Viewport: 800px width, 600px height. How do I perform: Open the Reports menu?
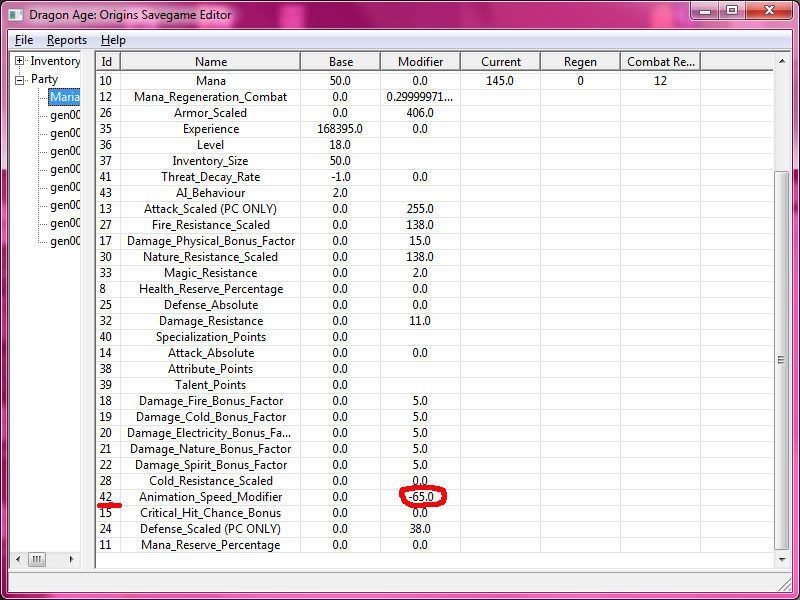tap(66, 40)
